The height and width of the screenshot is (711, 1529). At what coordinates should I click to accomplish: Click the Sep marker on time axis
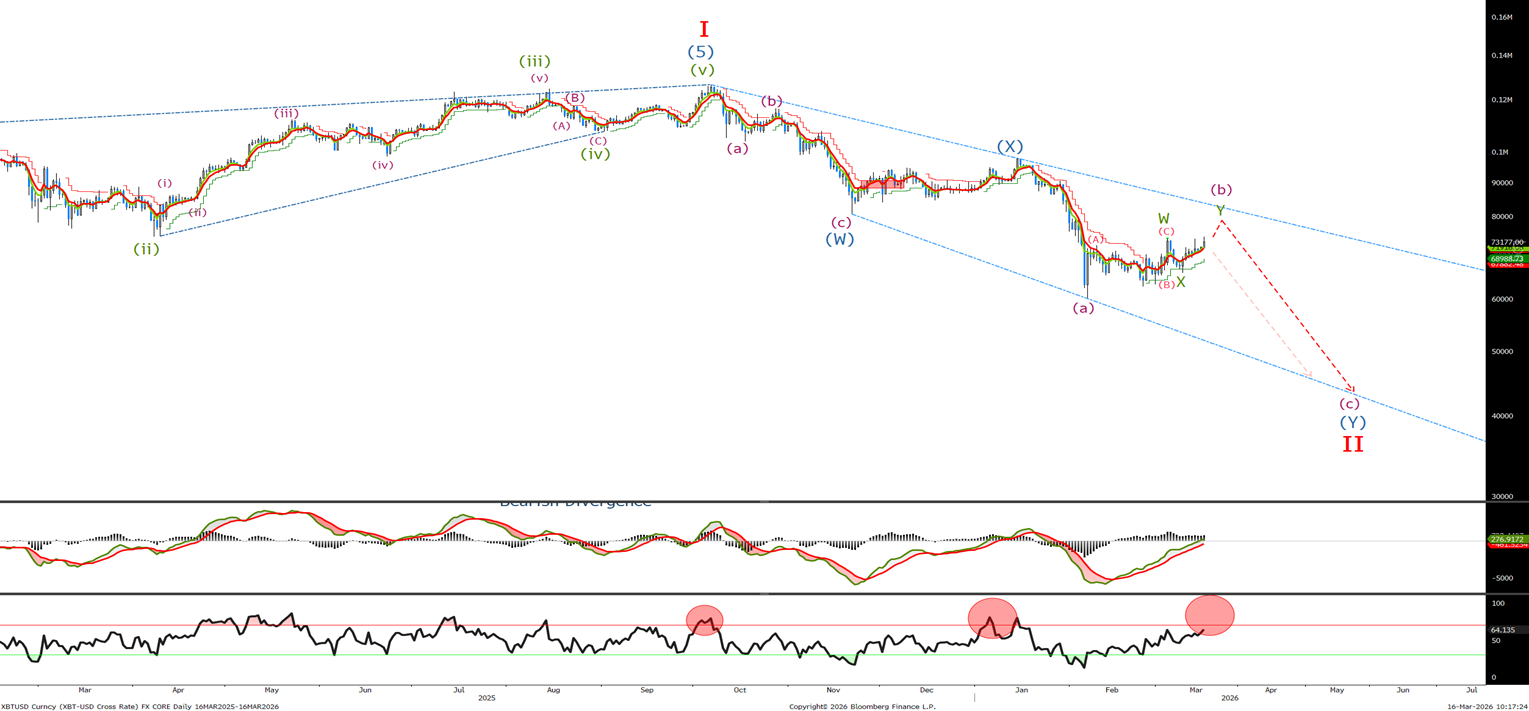tap(647, 690)
